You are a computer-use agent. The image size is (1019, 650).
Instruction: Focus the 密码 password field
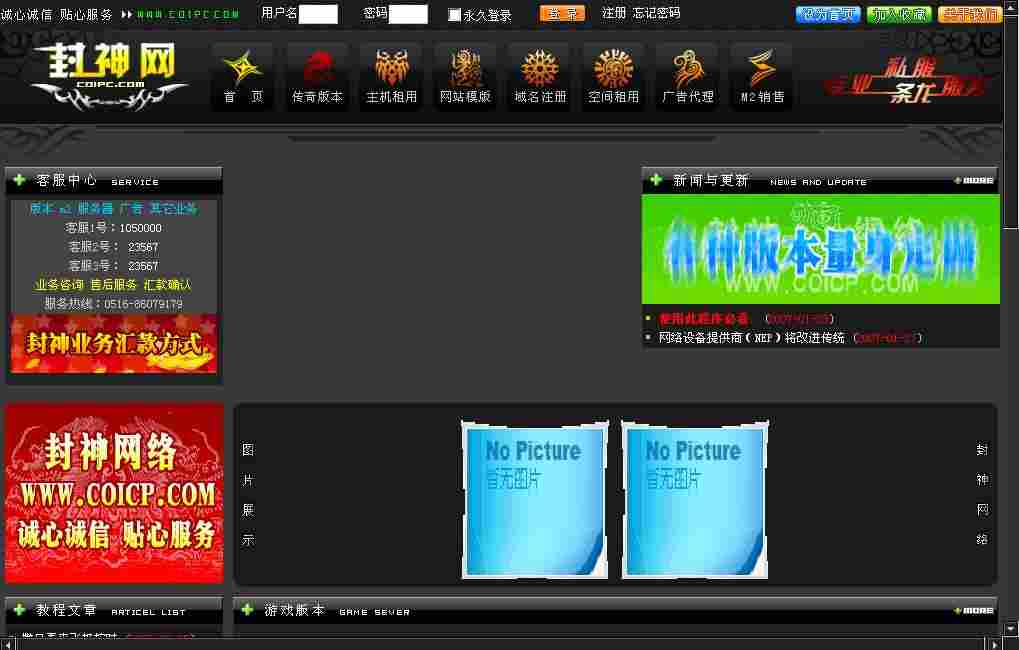click(407, 14)
